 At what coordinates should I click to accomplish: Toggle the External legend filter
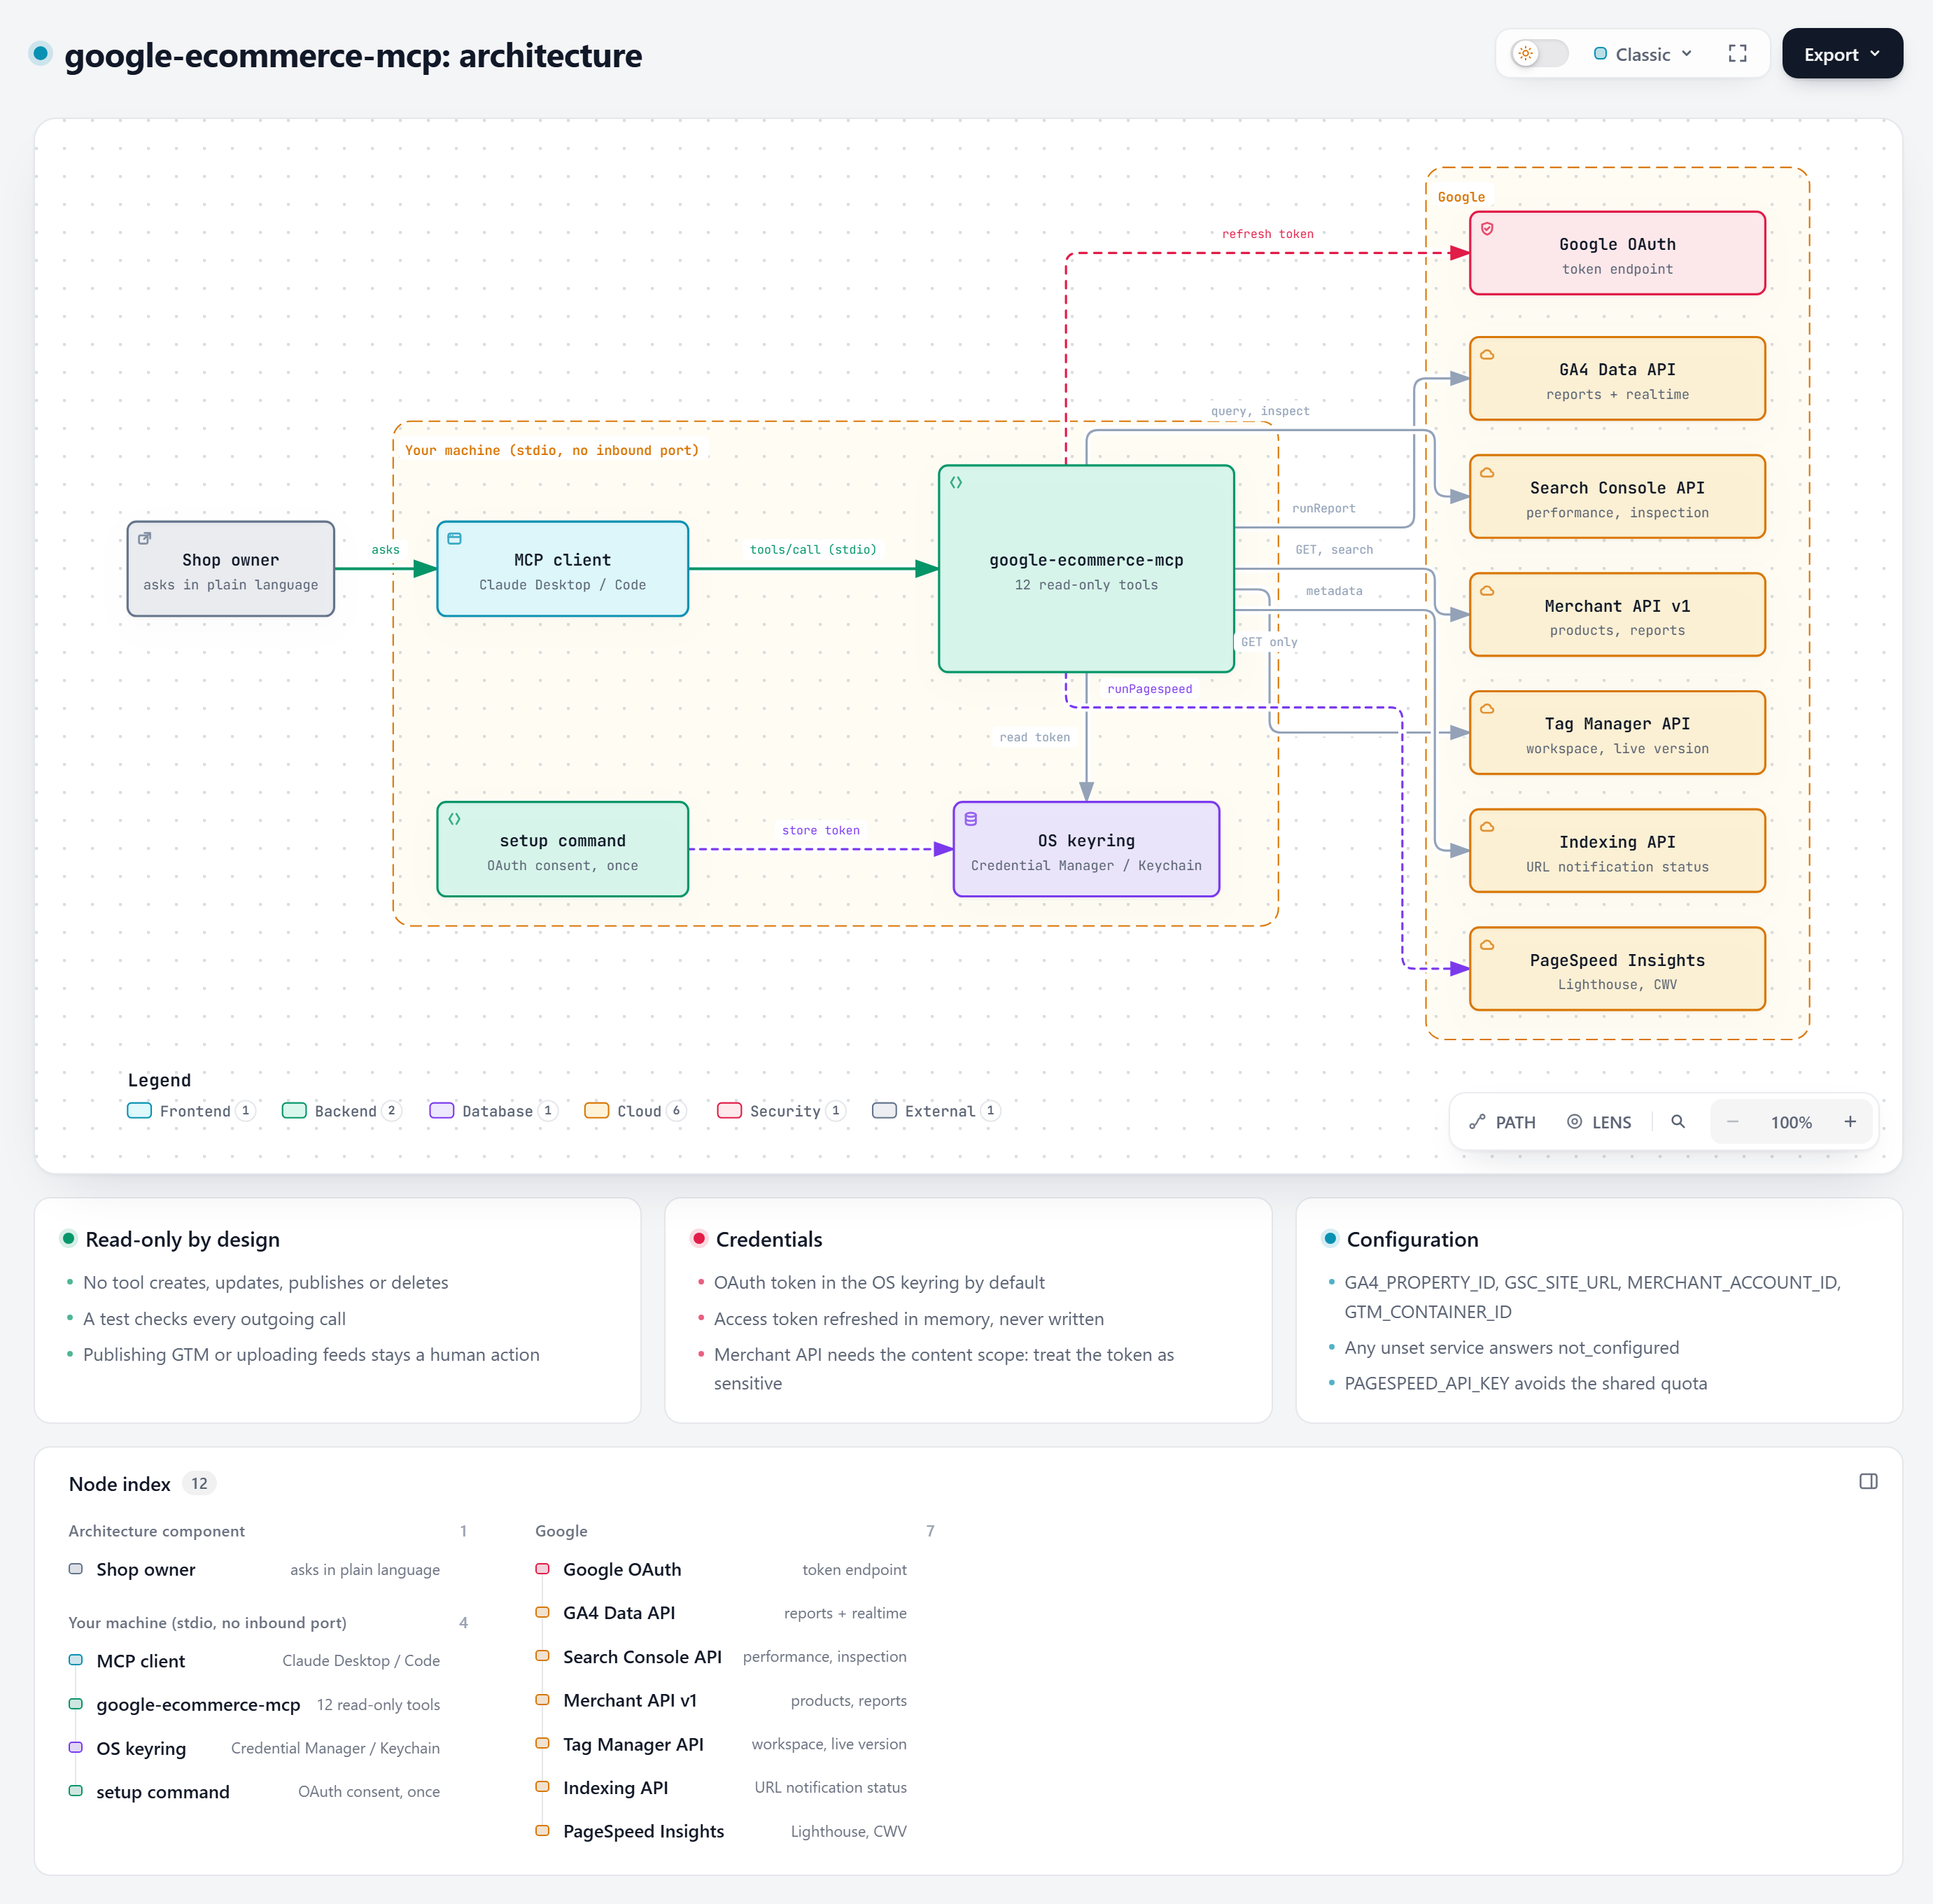936,1111
